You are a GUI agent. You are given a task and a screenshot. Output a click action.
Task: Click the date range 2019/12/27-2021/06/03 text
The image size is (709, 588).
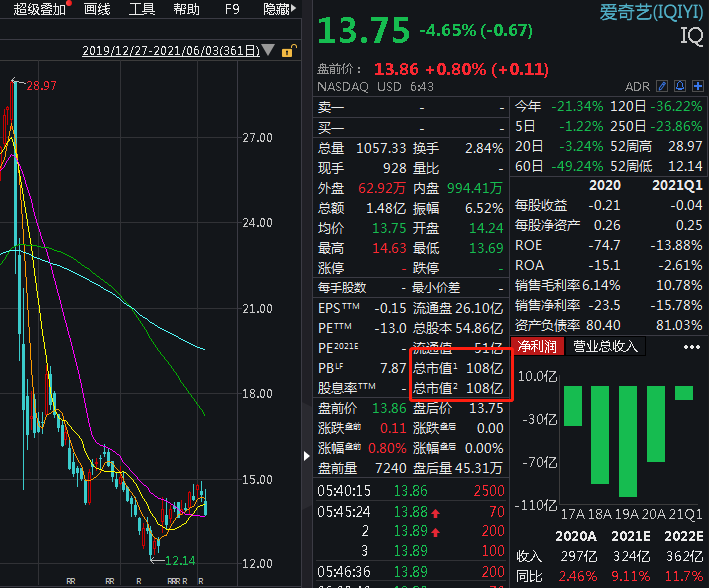click(171, 51)
